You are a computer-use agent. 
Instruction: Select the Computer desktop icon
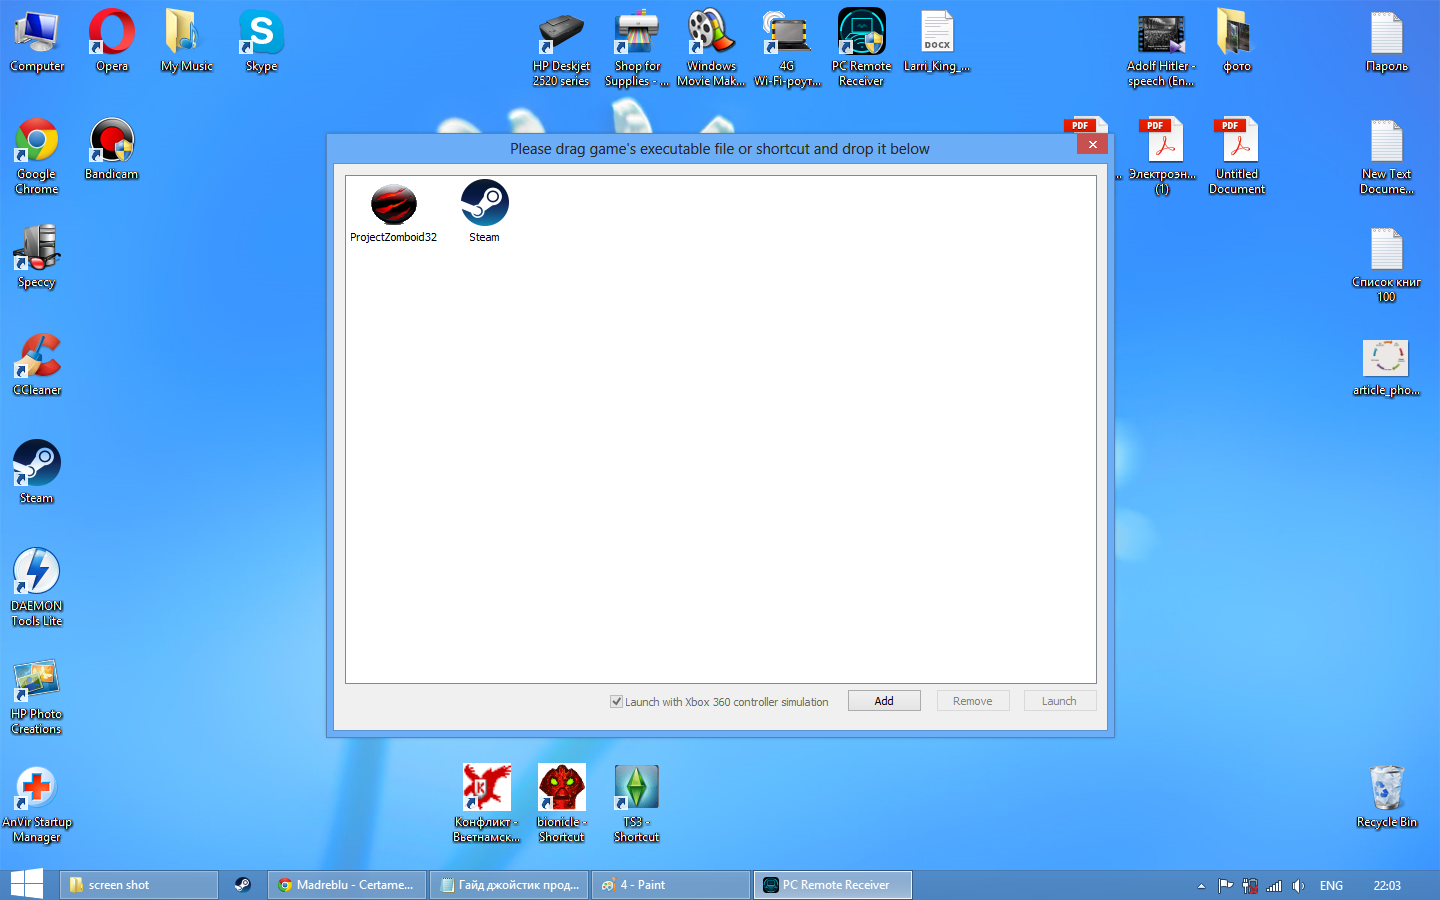point(37,42)
